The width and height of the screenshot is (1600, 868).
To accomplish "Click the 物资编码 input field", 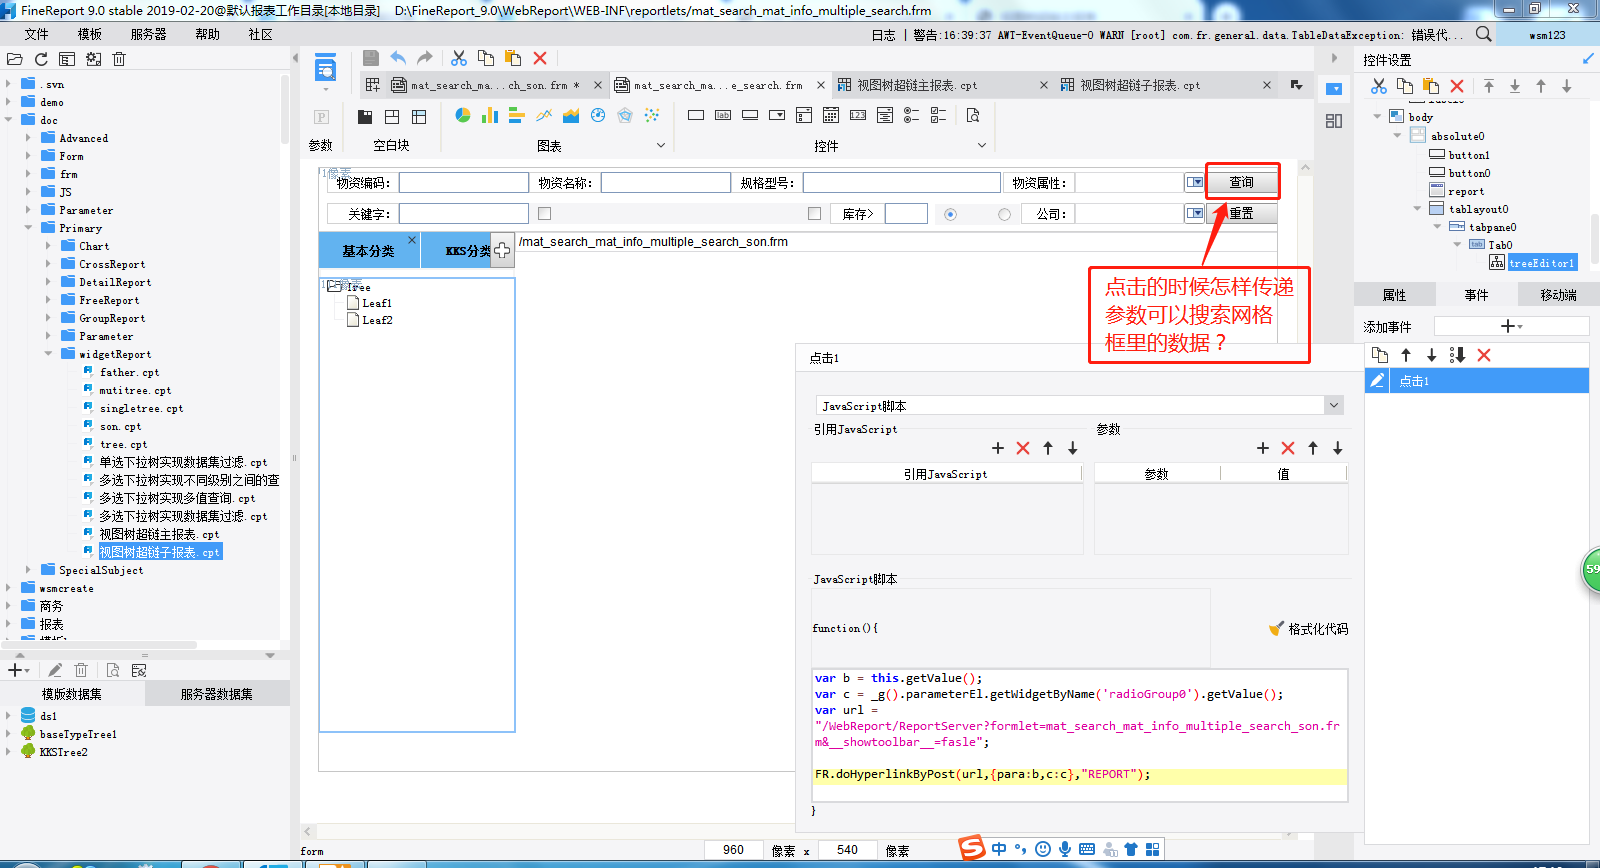I will pyautogui.click(x=464, y=182).
